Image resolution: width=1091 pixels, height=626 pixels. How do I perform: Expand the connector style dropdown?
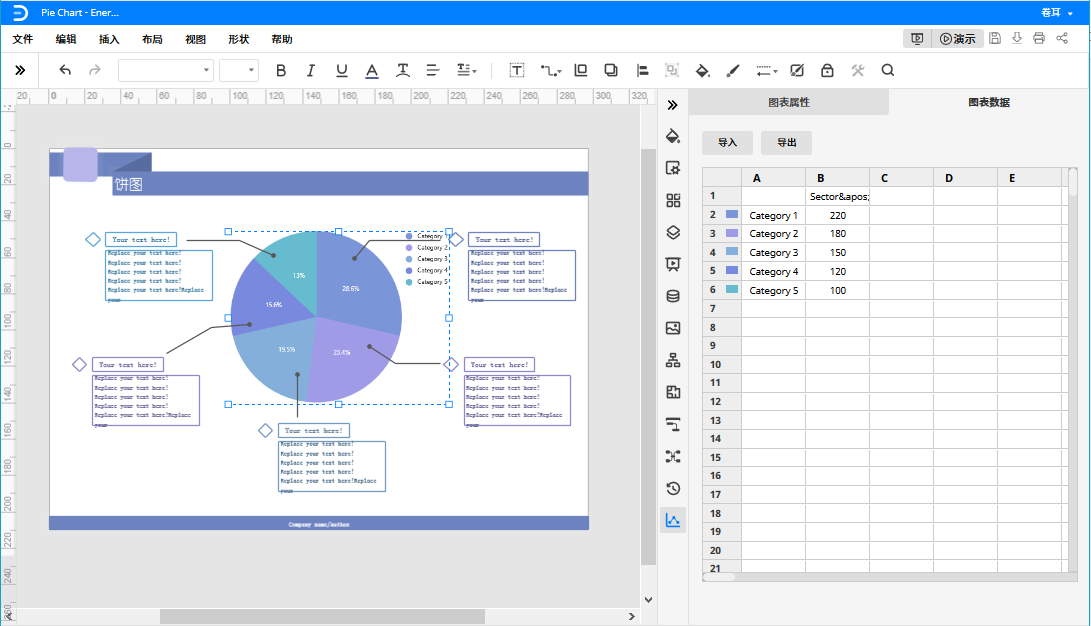551,71
